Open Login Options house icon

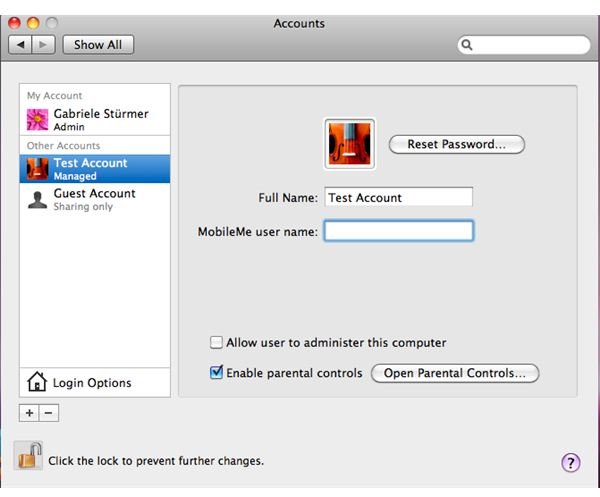(x=37, y=382)
